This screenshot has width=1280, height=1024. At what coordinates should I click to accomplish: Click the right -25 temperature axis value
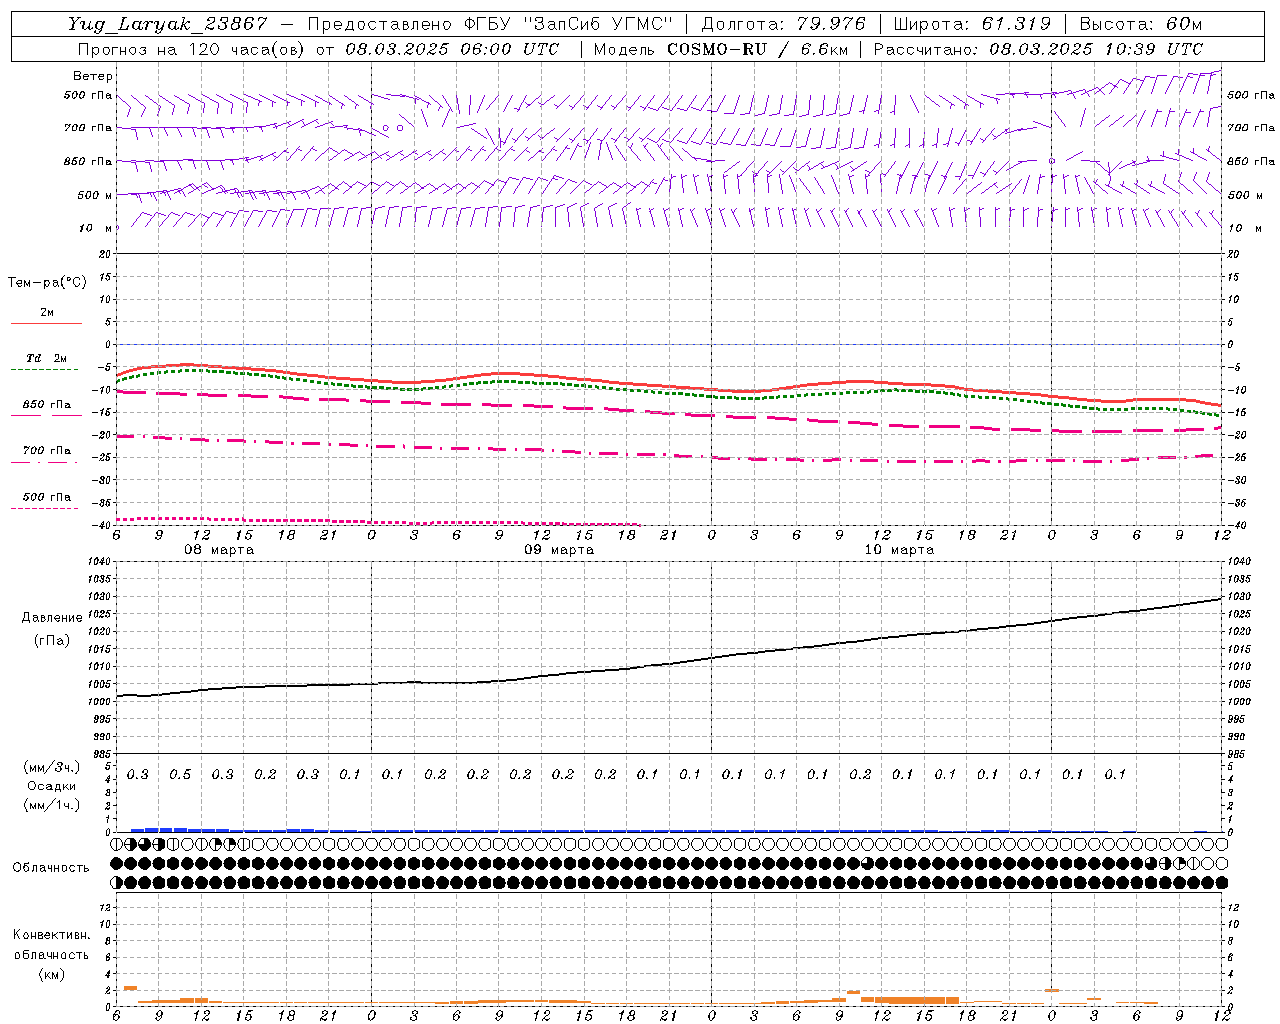click(x=1237, y=458)
